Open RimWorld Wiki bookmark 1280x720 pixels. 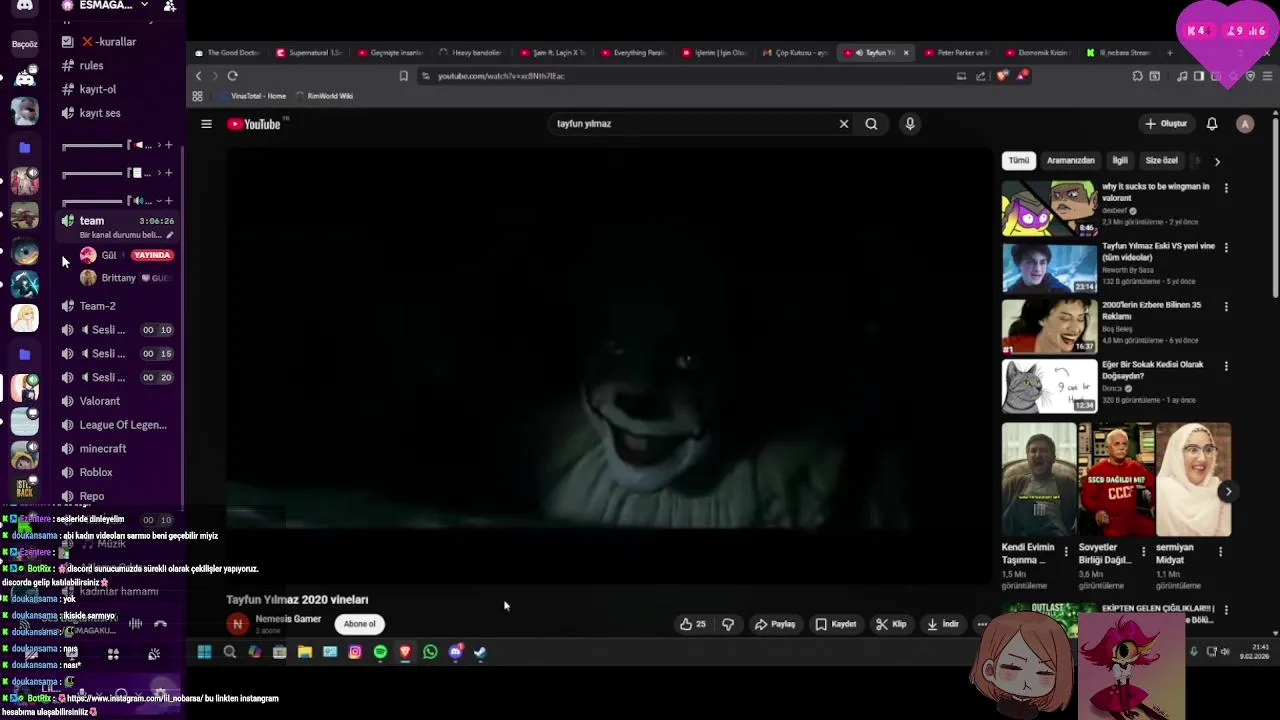[323, 96]
